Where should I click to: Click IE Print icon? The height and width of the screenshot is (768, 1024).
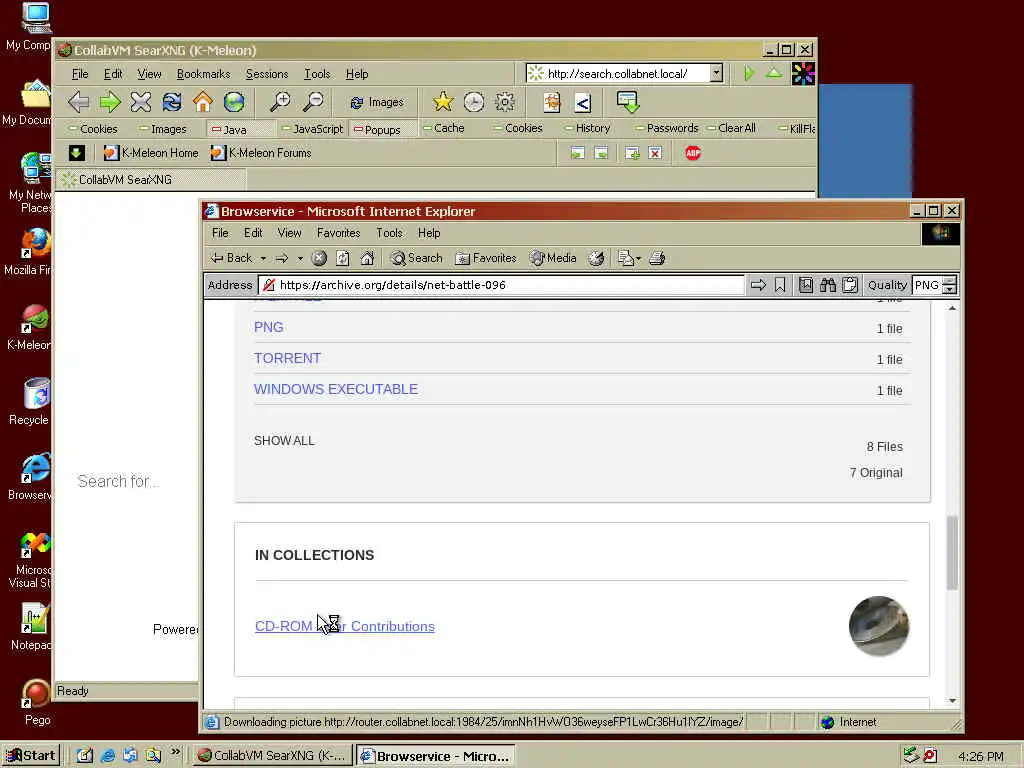(657, 258)
